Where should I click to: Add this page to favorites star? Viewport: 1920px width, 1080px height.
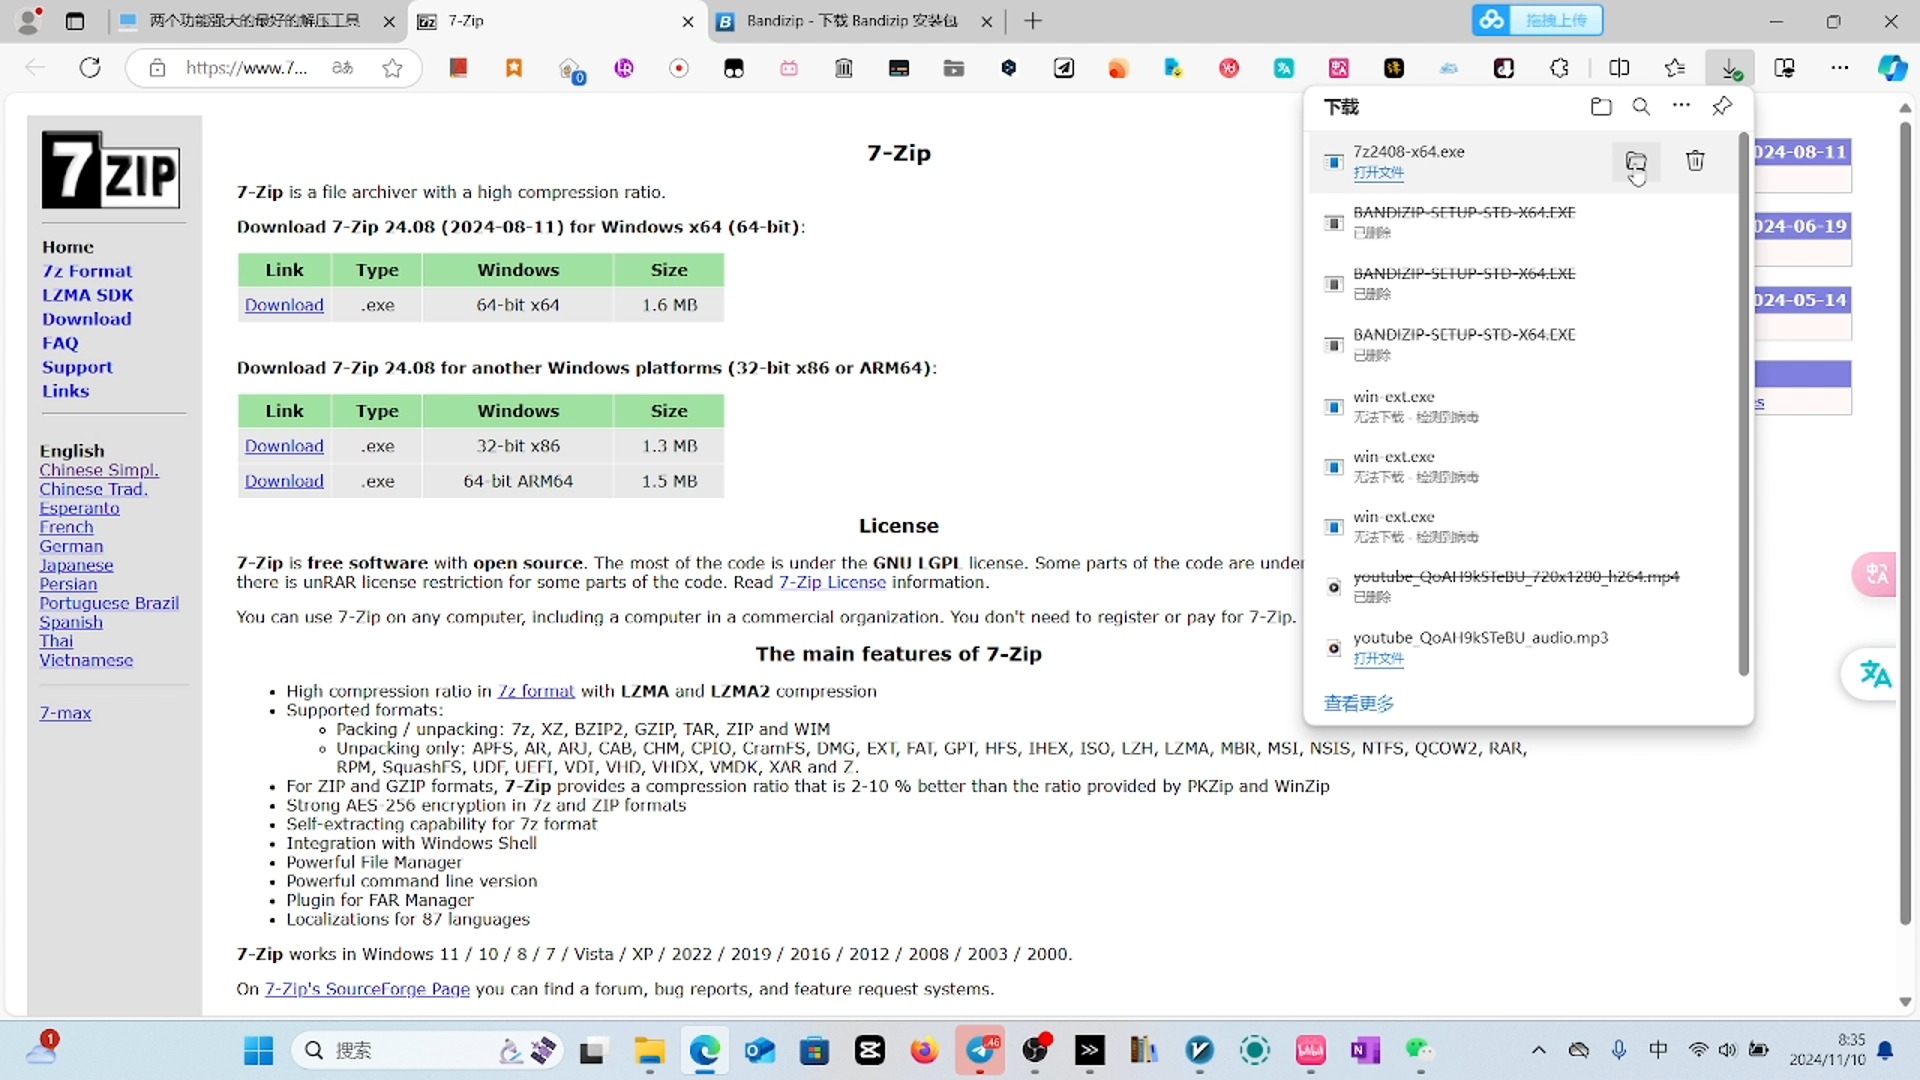click(x=392, y=68)
